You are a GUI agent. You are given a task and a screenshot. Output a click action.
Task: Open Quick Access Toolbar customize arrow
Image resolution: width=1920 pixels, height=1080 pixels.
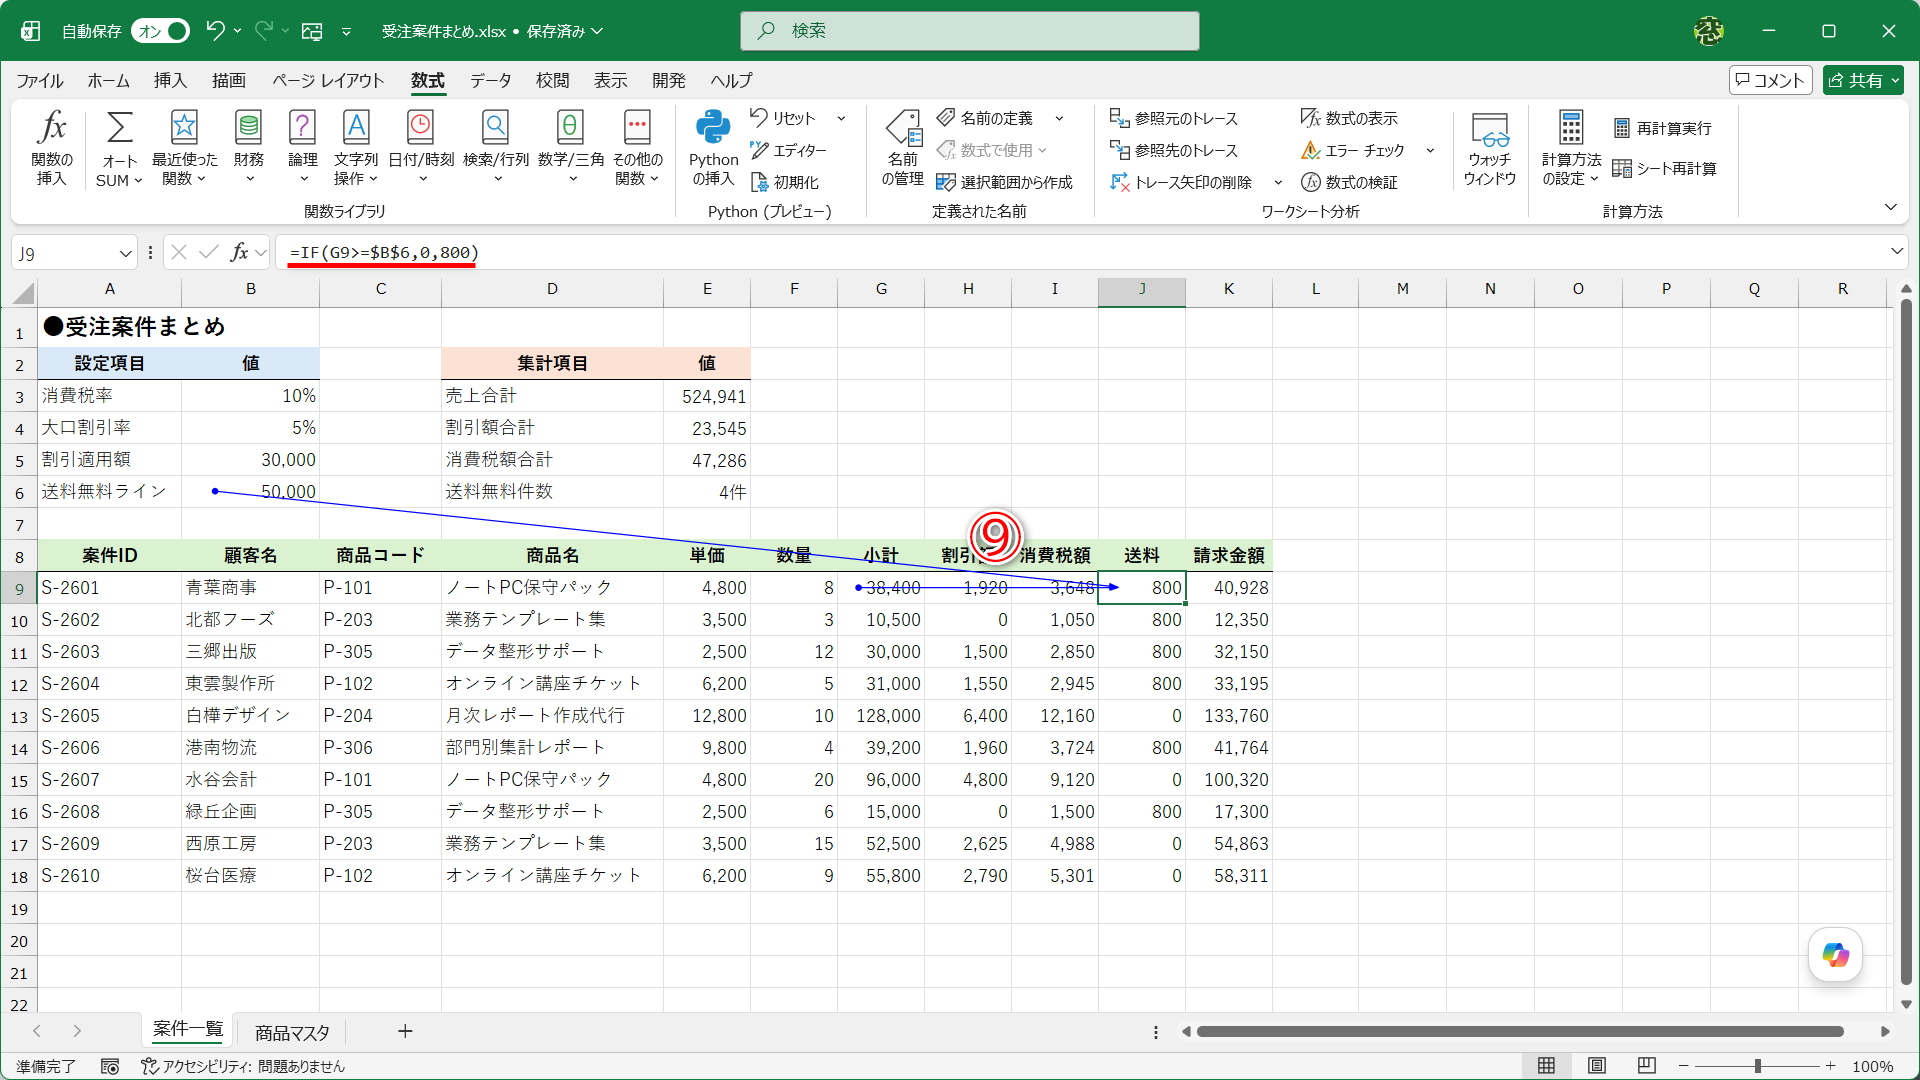point(346,31)
